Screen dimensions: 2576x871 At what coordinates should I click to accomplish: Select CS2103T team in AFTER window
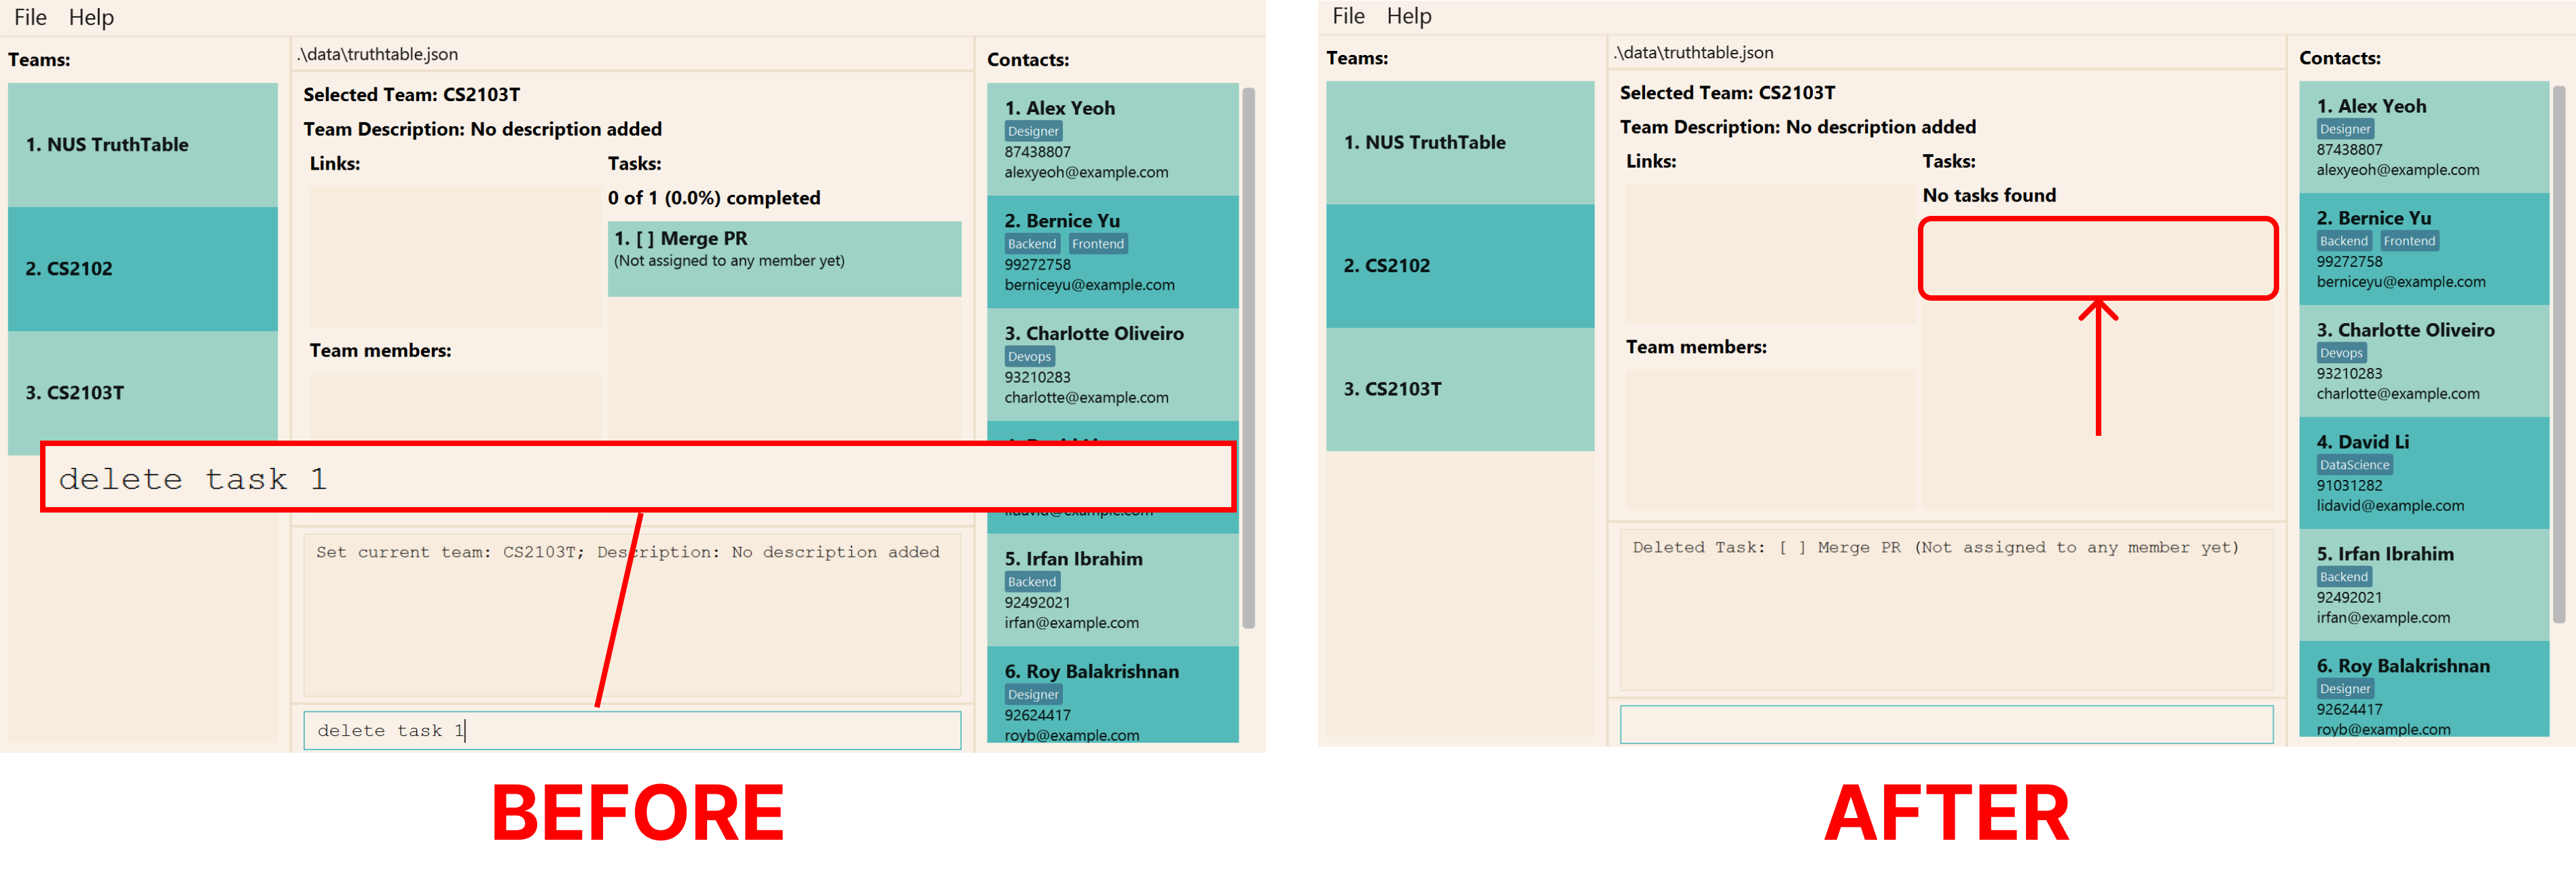click(1460, 389)
